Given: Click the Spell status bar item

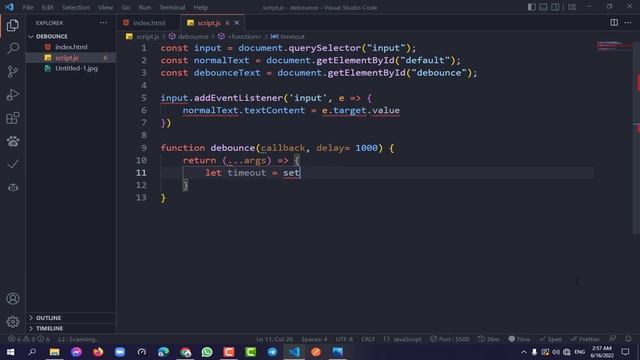Looking at the screenshot, I should 551,339.
